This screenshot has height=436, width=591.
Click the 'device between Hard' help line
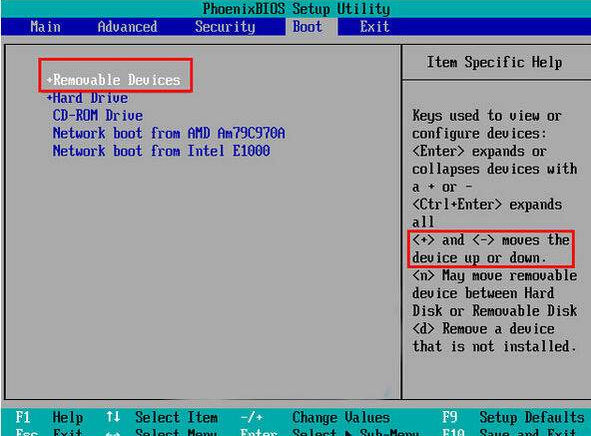[483, 293]
